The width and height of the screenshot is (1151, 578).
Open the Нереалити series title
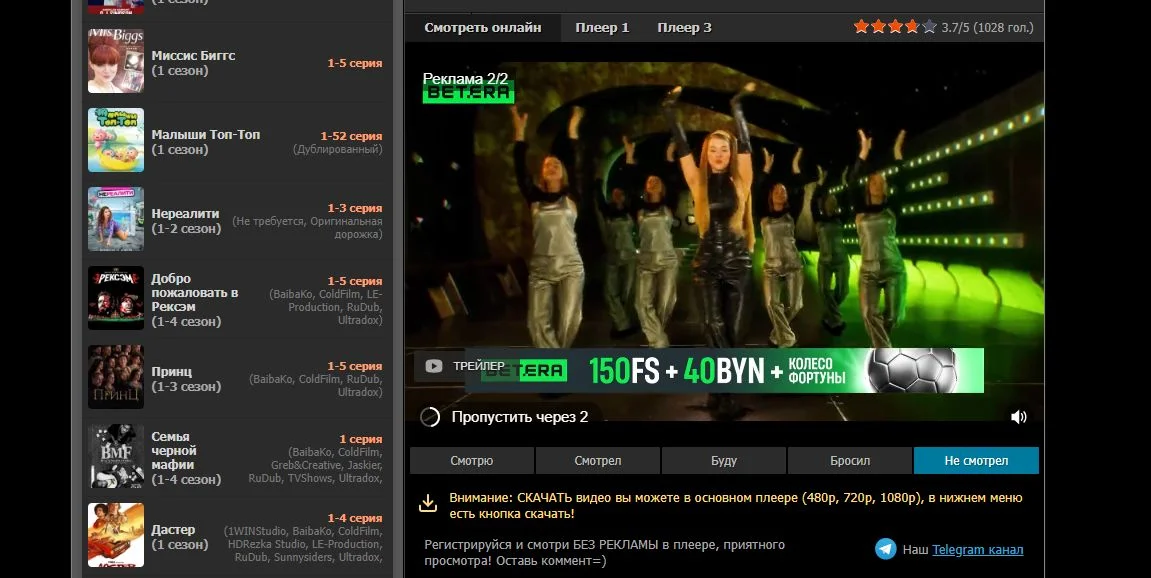click(x=185, y=214)
